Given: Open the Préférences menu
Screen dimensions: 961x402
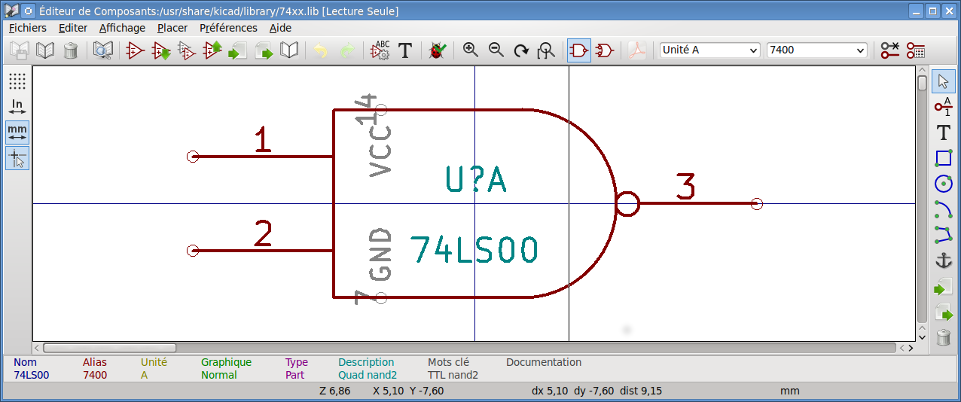Looking at the screenshot, I should [x=228, y=28].
